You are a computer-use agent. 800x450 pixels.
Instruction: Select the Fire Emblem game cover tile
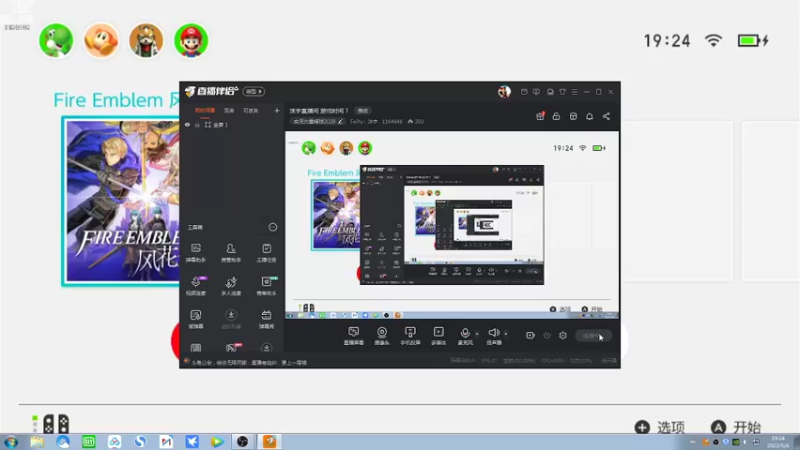[x=120, y=201]
